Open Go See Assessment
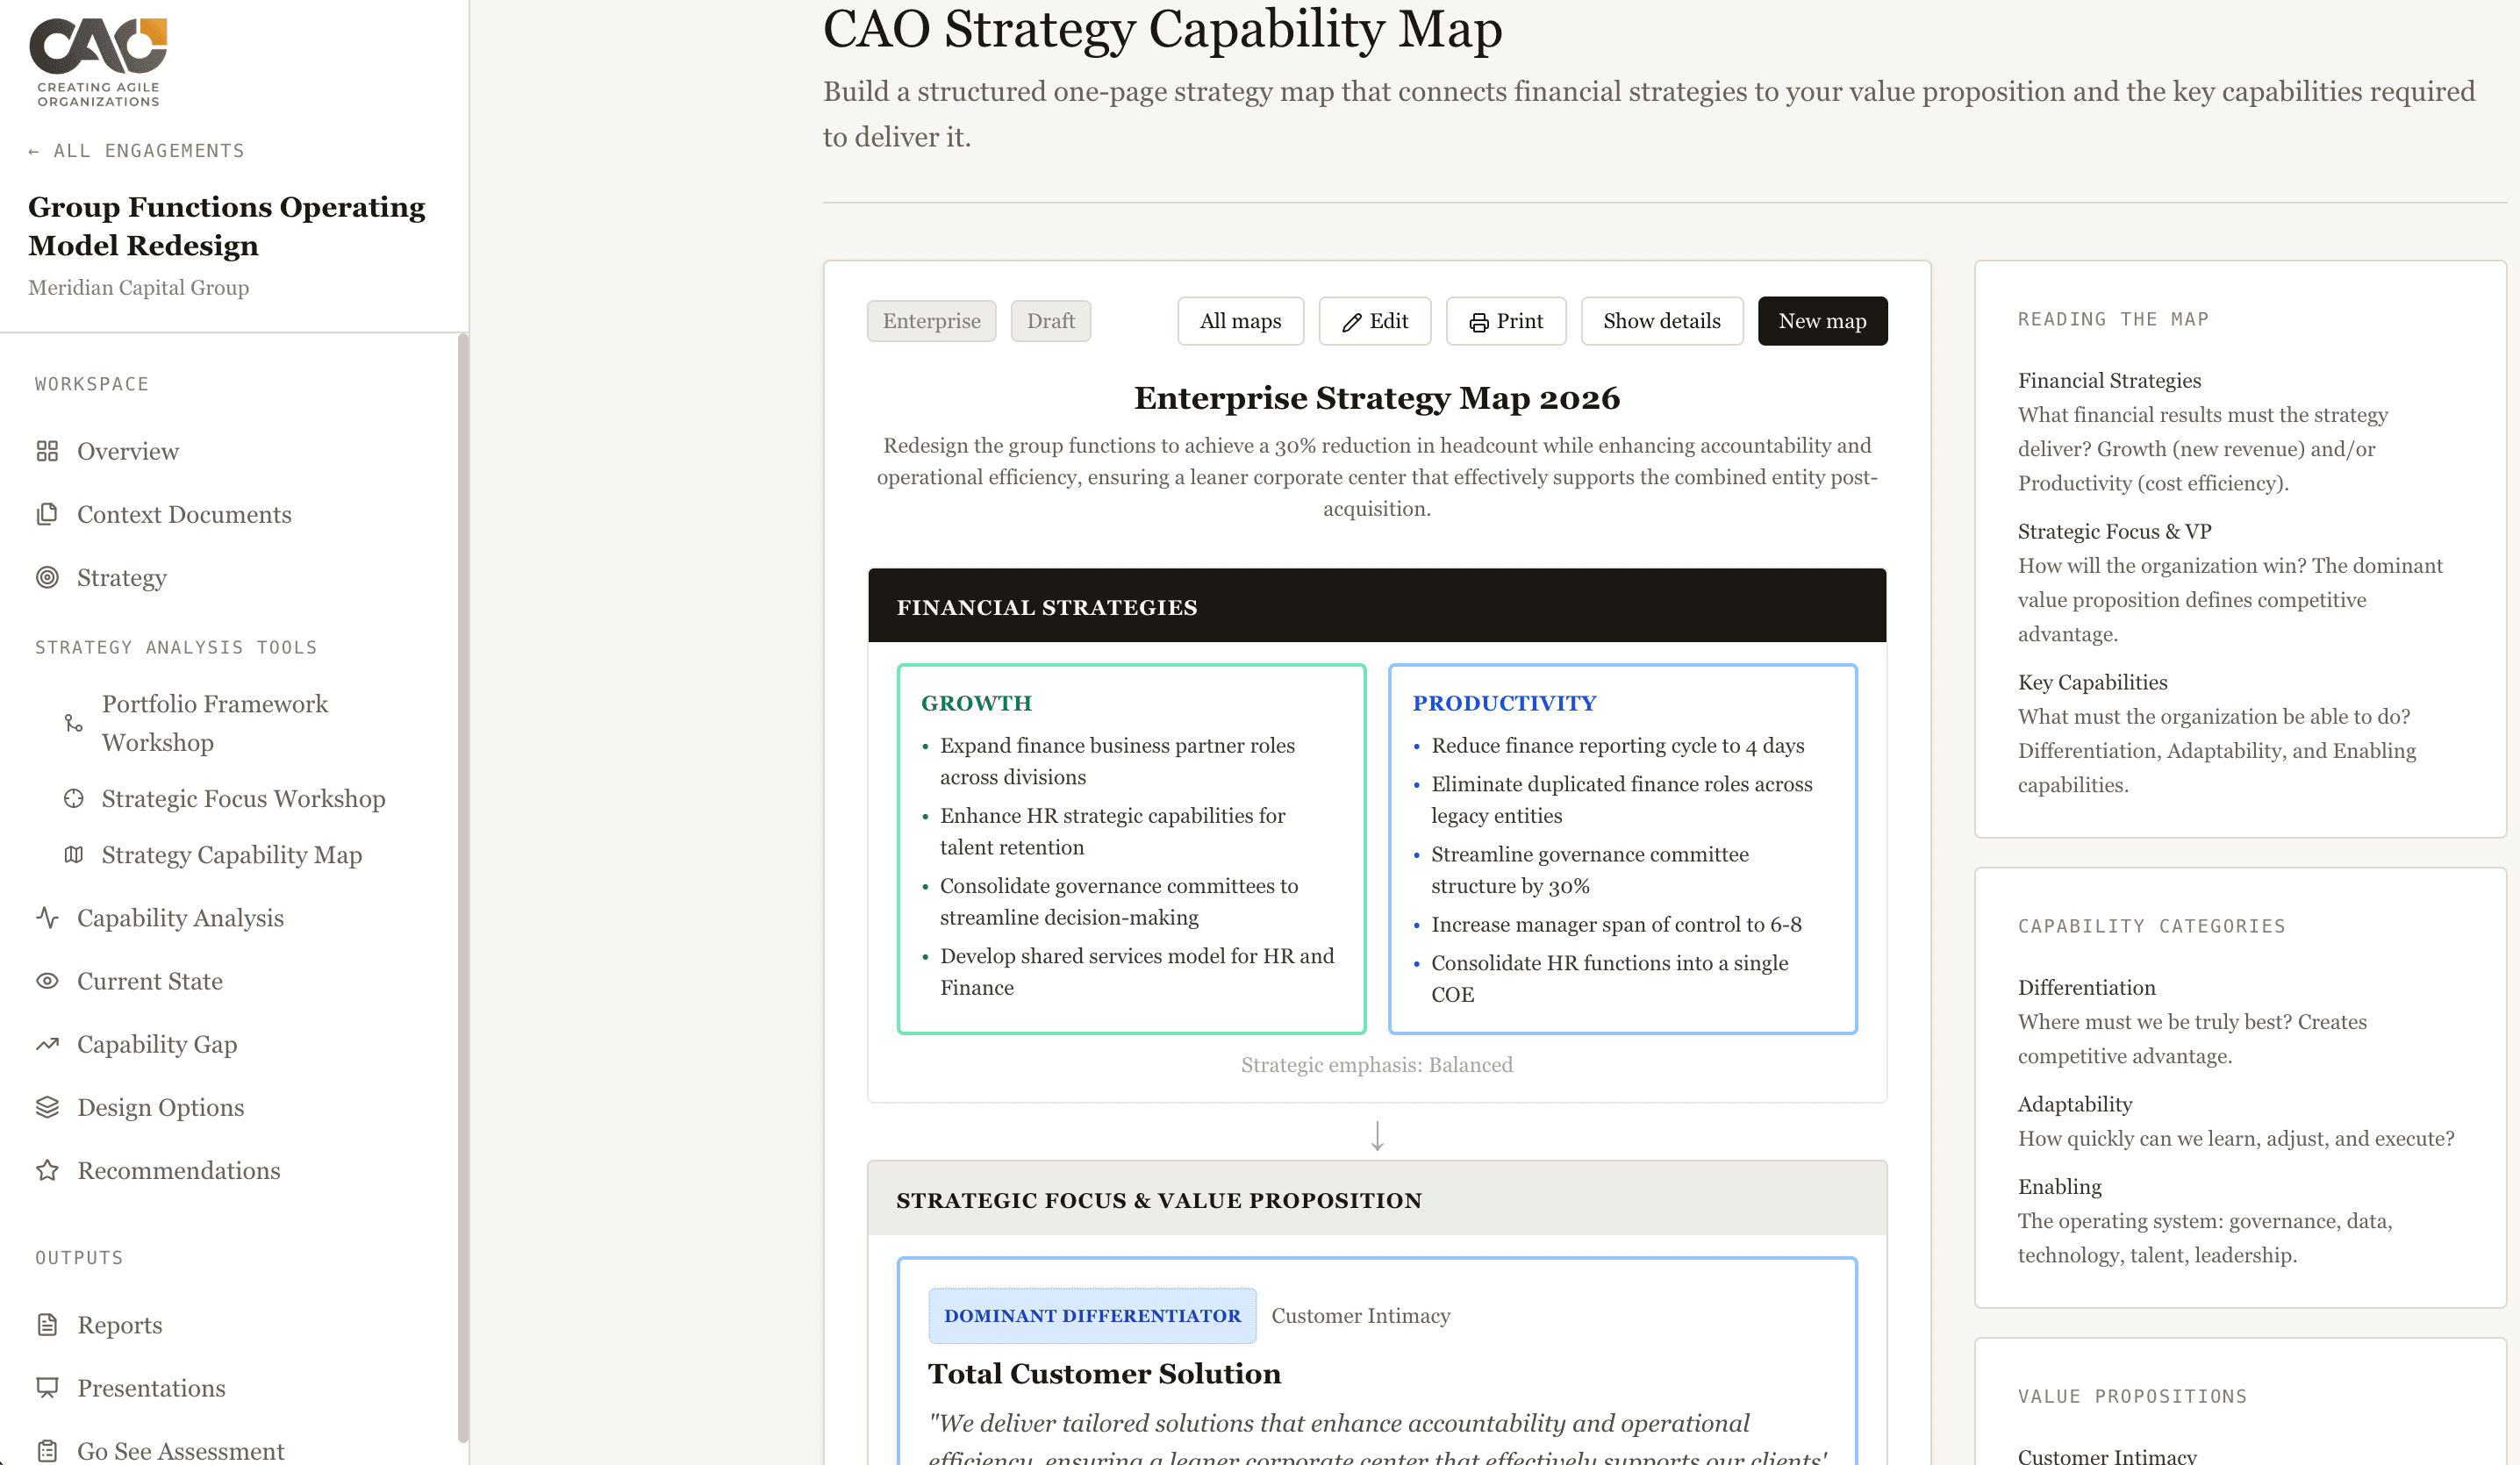 (180, 1451)
